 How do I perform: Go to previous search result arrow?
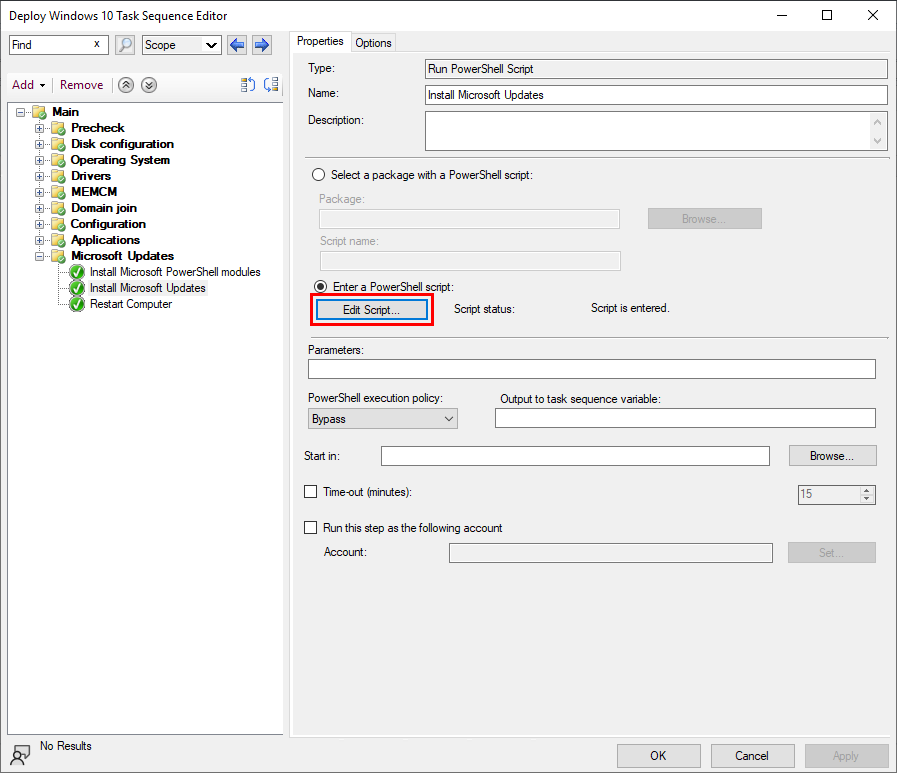237,45
